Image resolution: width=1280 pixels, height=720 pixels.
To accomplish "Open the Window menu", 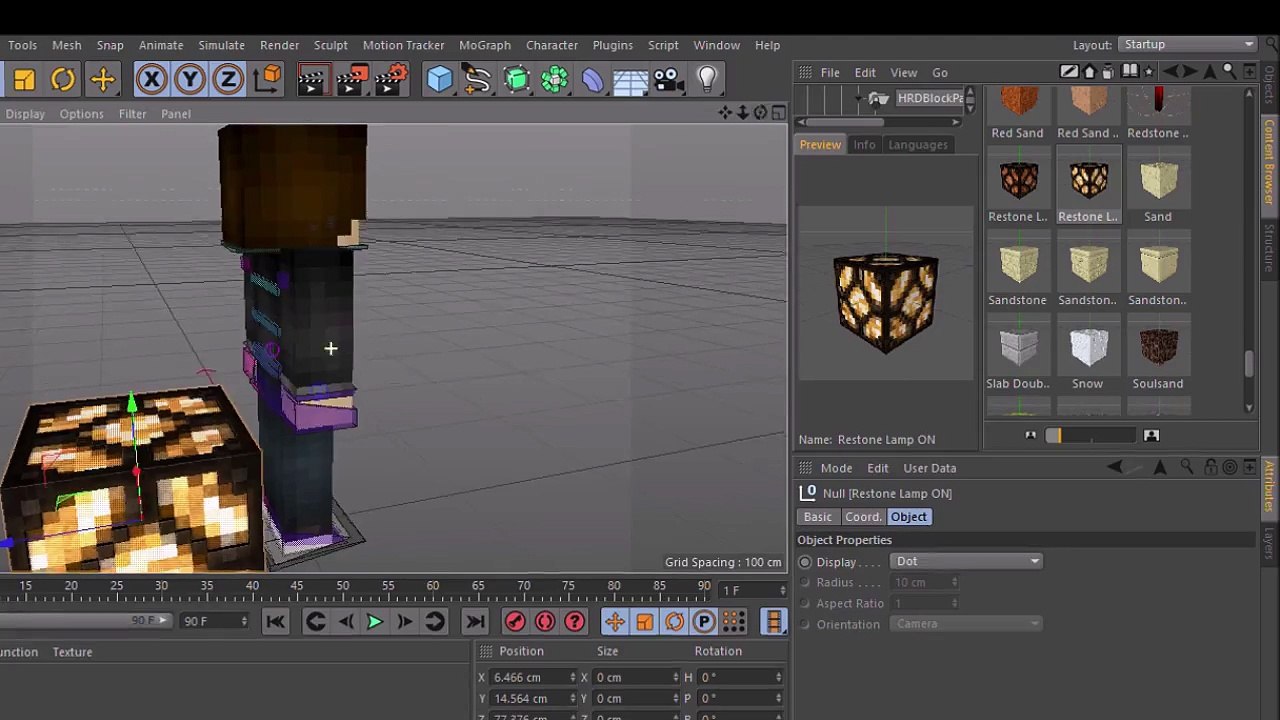I will 717,45.
